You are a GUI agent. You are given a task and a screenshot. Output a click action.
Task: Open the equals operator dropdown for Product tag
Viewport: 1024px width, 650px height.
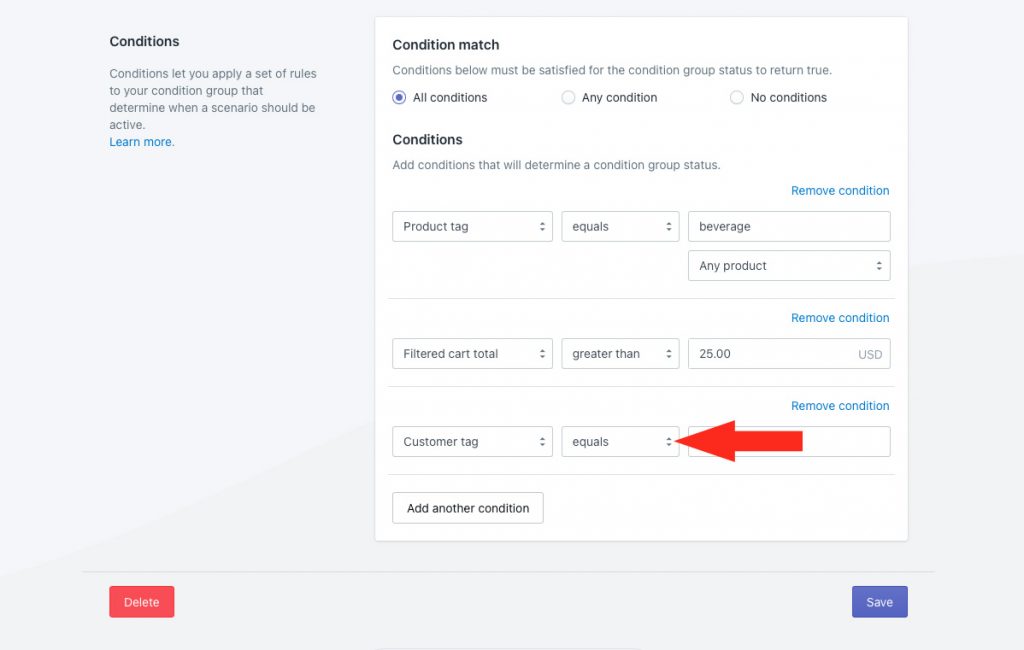(620, 227)
